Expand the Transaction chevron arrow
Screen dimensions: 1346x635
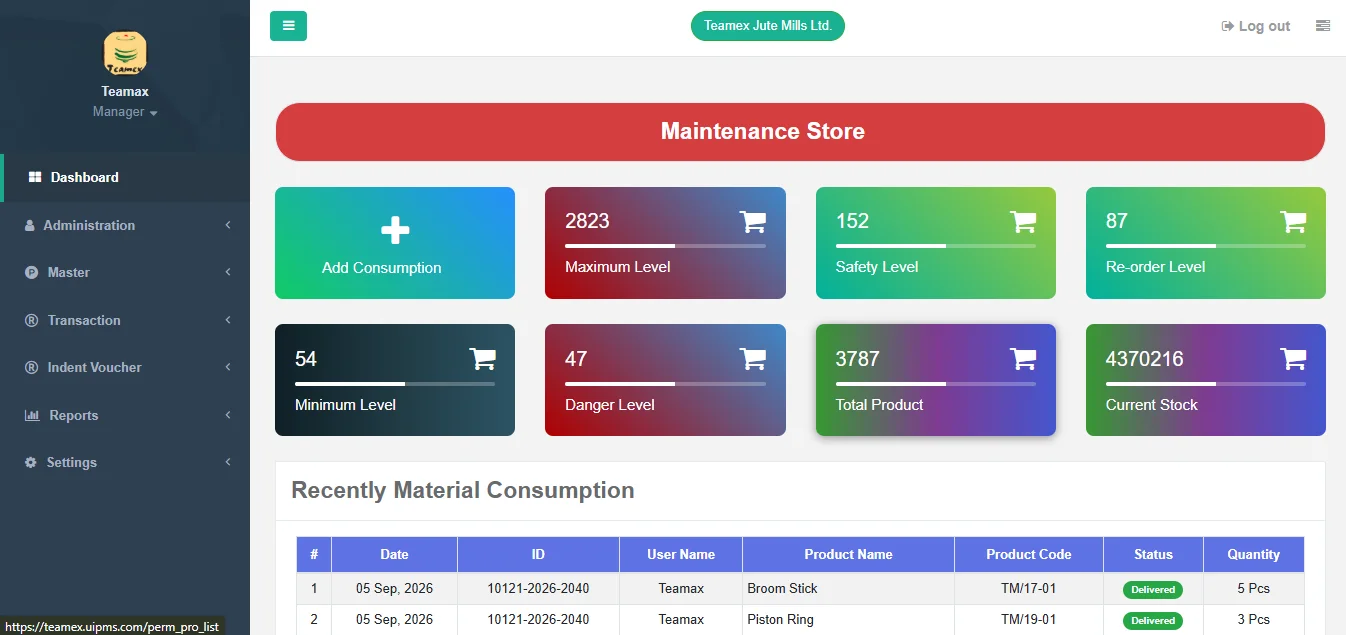tap(228, 320)
